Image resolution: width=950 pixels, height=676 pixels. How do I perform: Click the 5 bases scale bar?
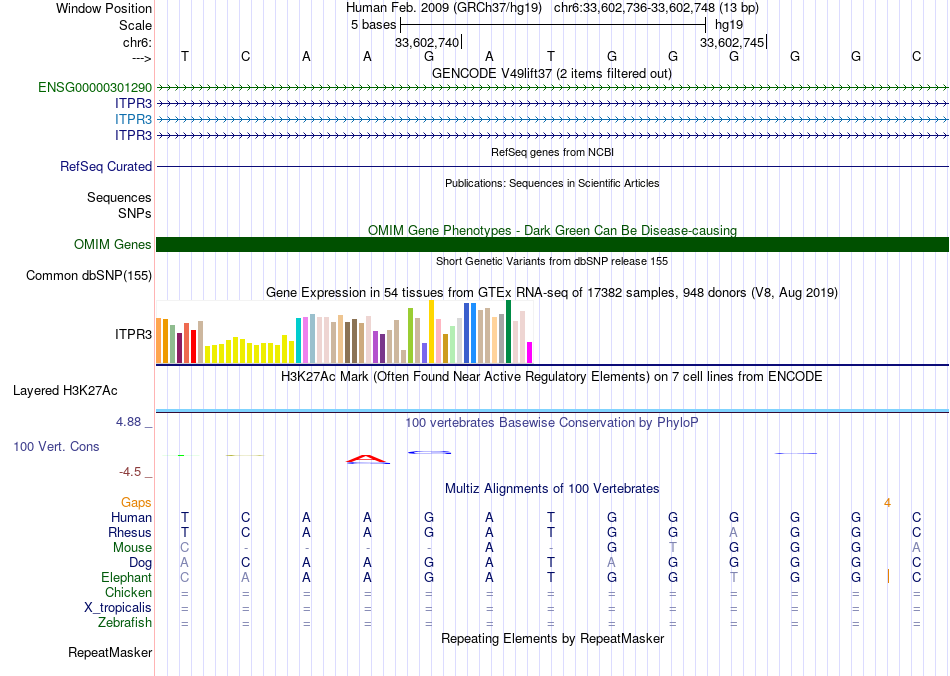(553, 24)
